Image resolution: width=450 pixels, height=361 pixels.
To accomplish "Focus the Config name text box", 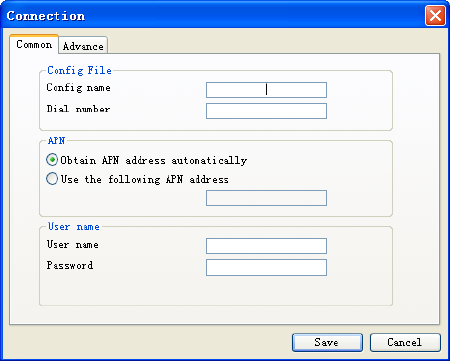I will [x=266, y=90].
